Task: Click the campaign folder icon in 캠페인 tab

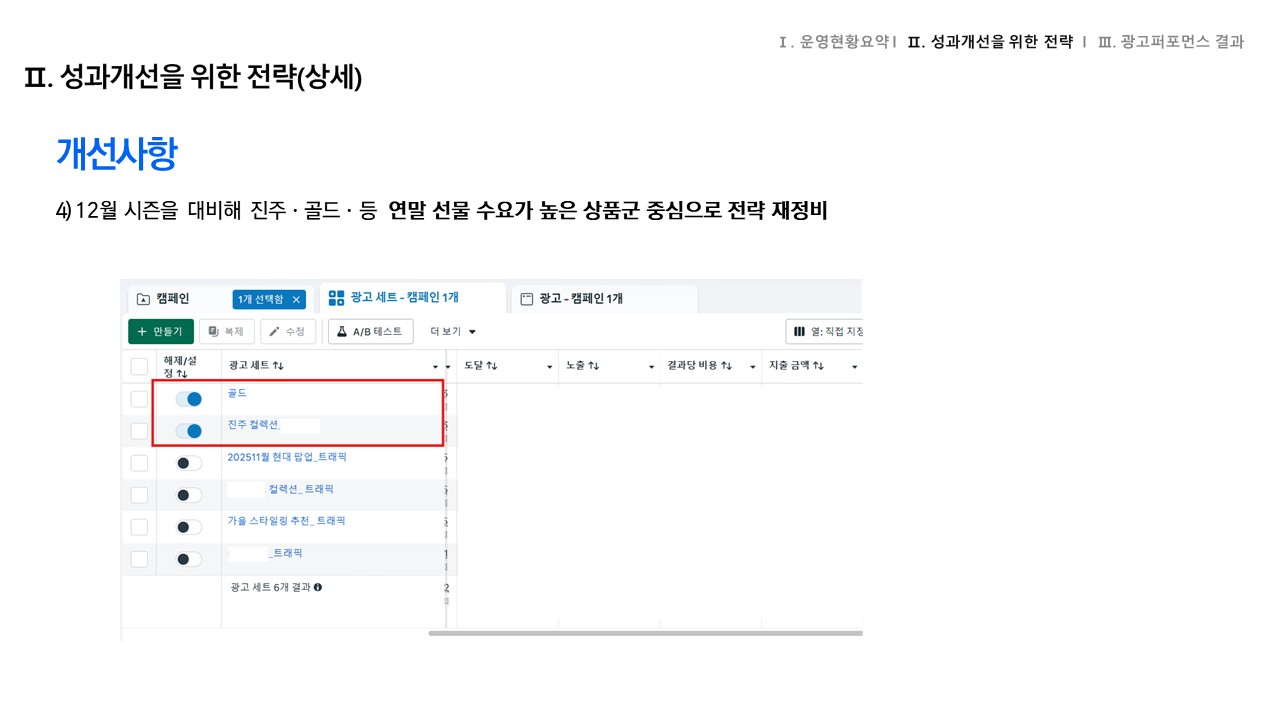Action: pos(144,299)
